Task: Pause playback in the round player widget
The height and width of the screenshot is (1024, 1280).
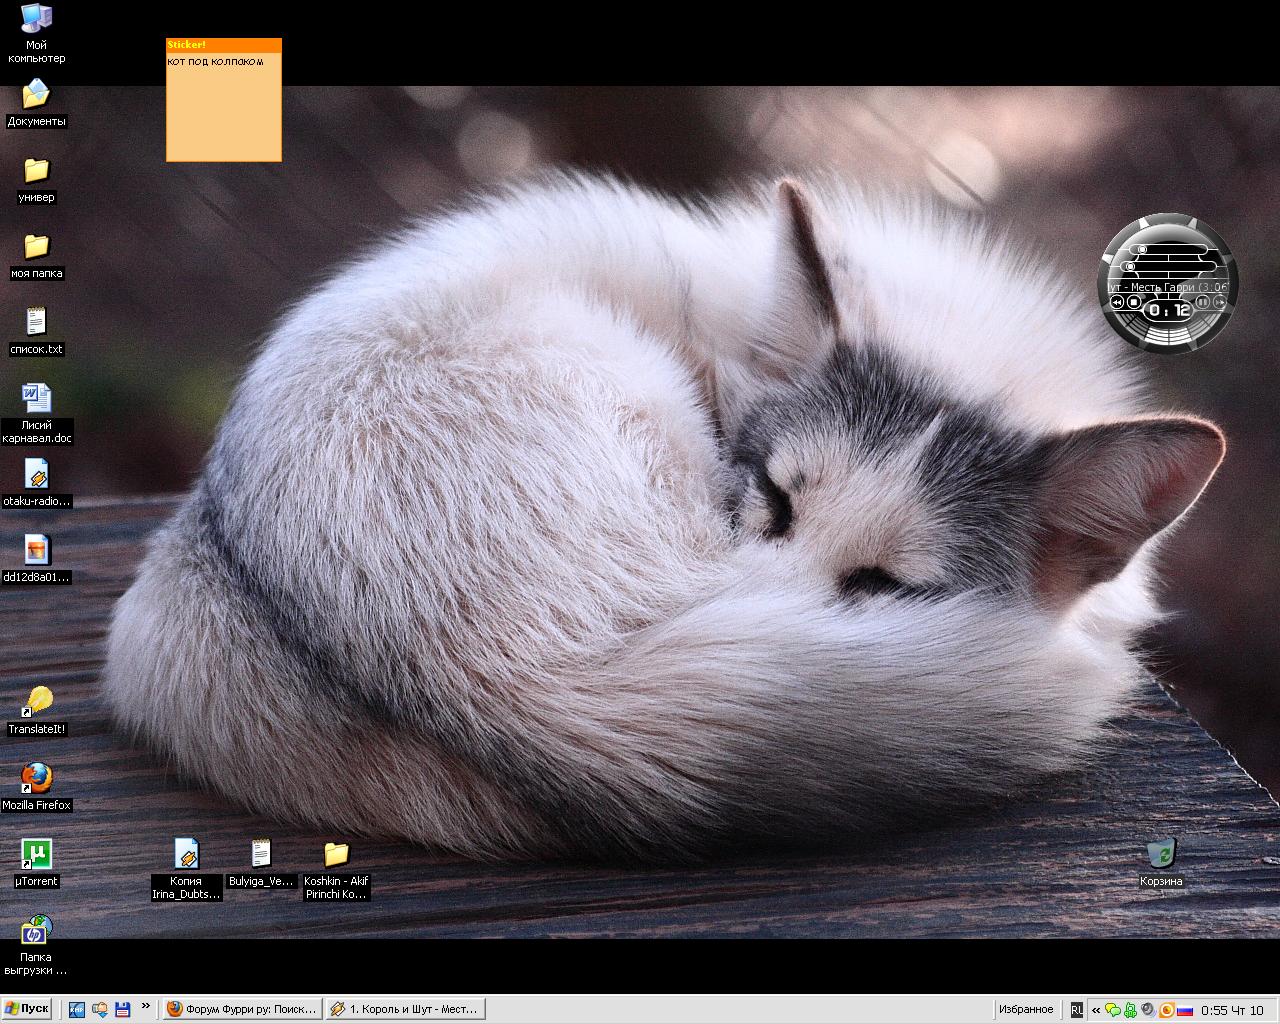Action: (1202, 302)
